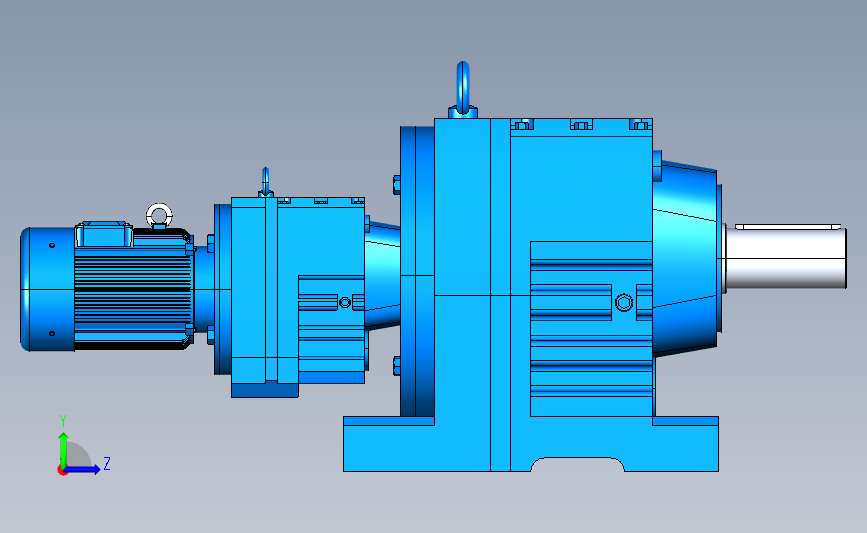867x533 pixels.
Task: Select the round plug on the small gearbox
Action: 344,302
